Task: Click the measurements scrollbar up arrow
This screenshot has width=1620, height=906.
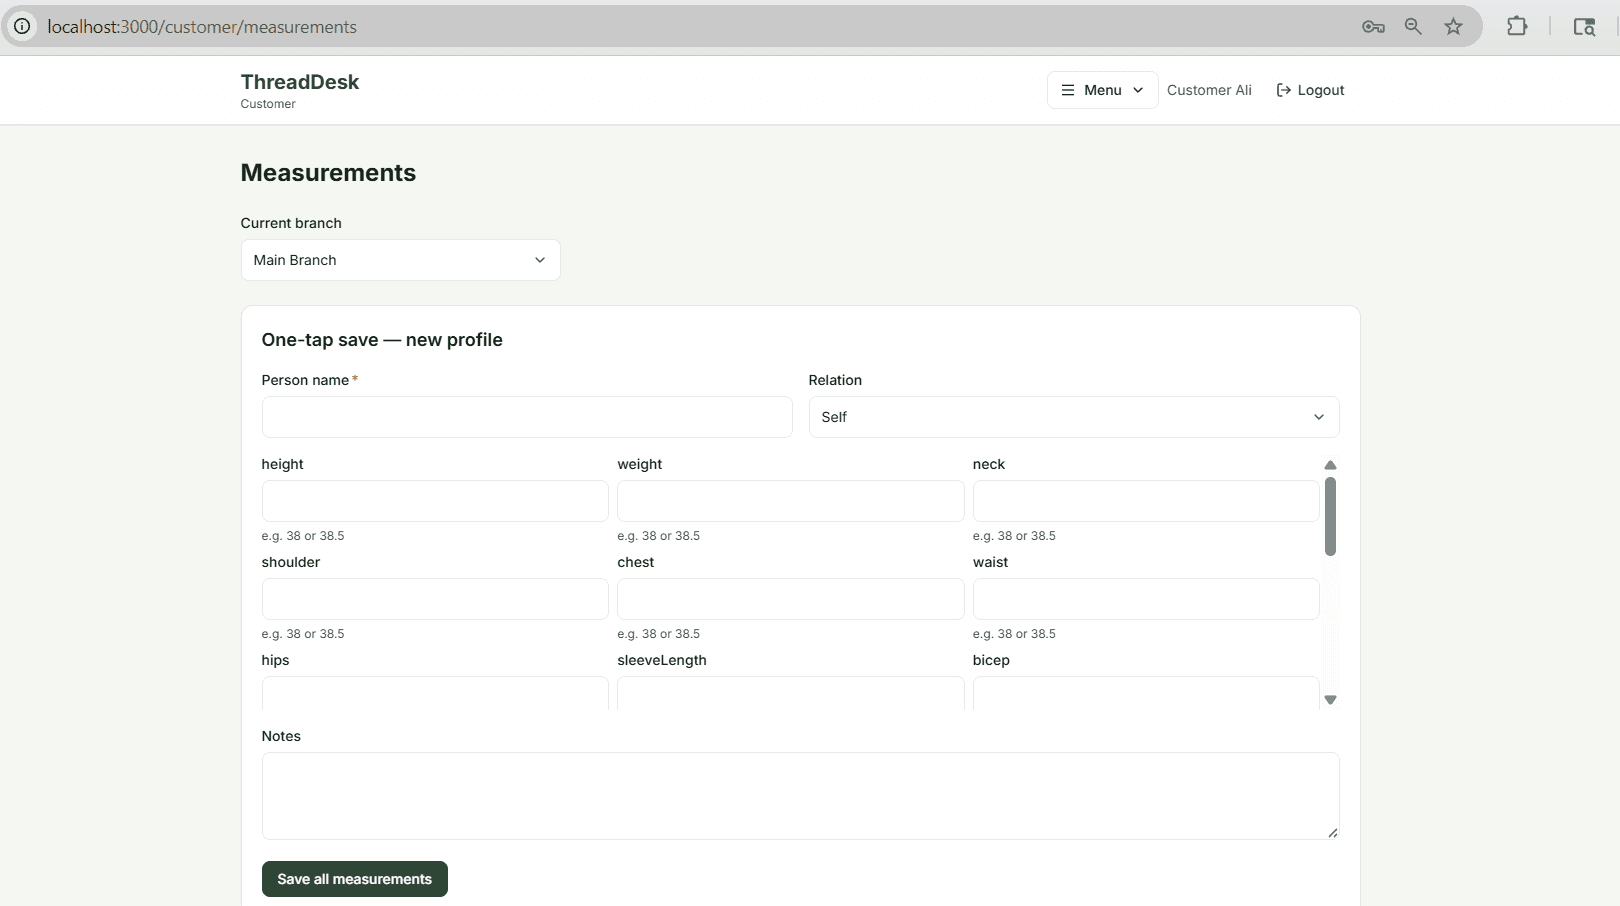Action: pos(1330,465)
